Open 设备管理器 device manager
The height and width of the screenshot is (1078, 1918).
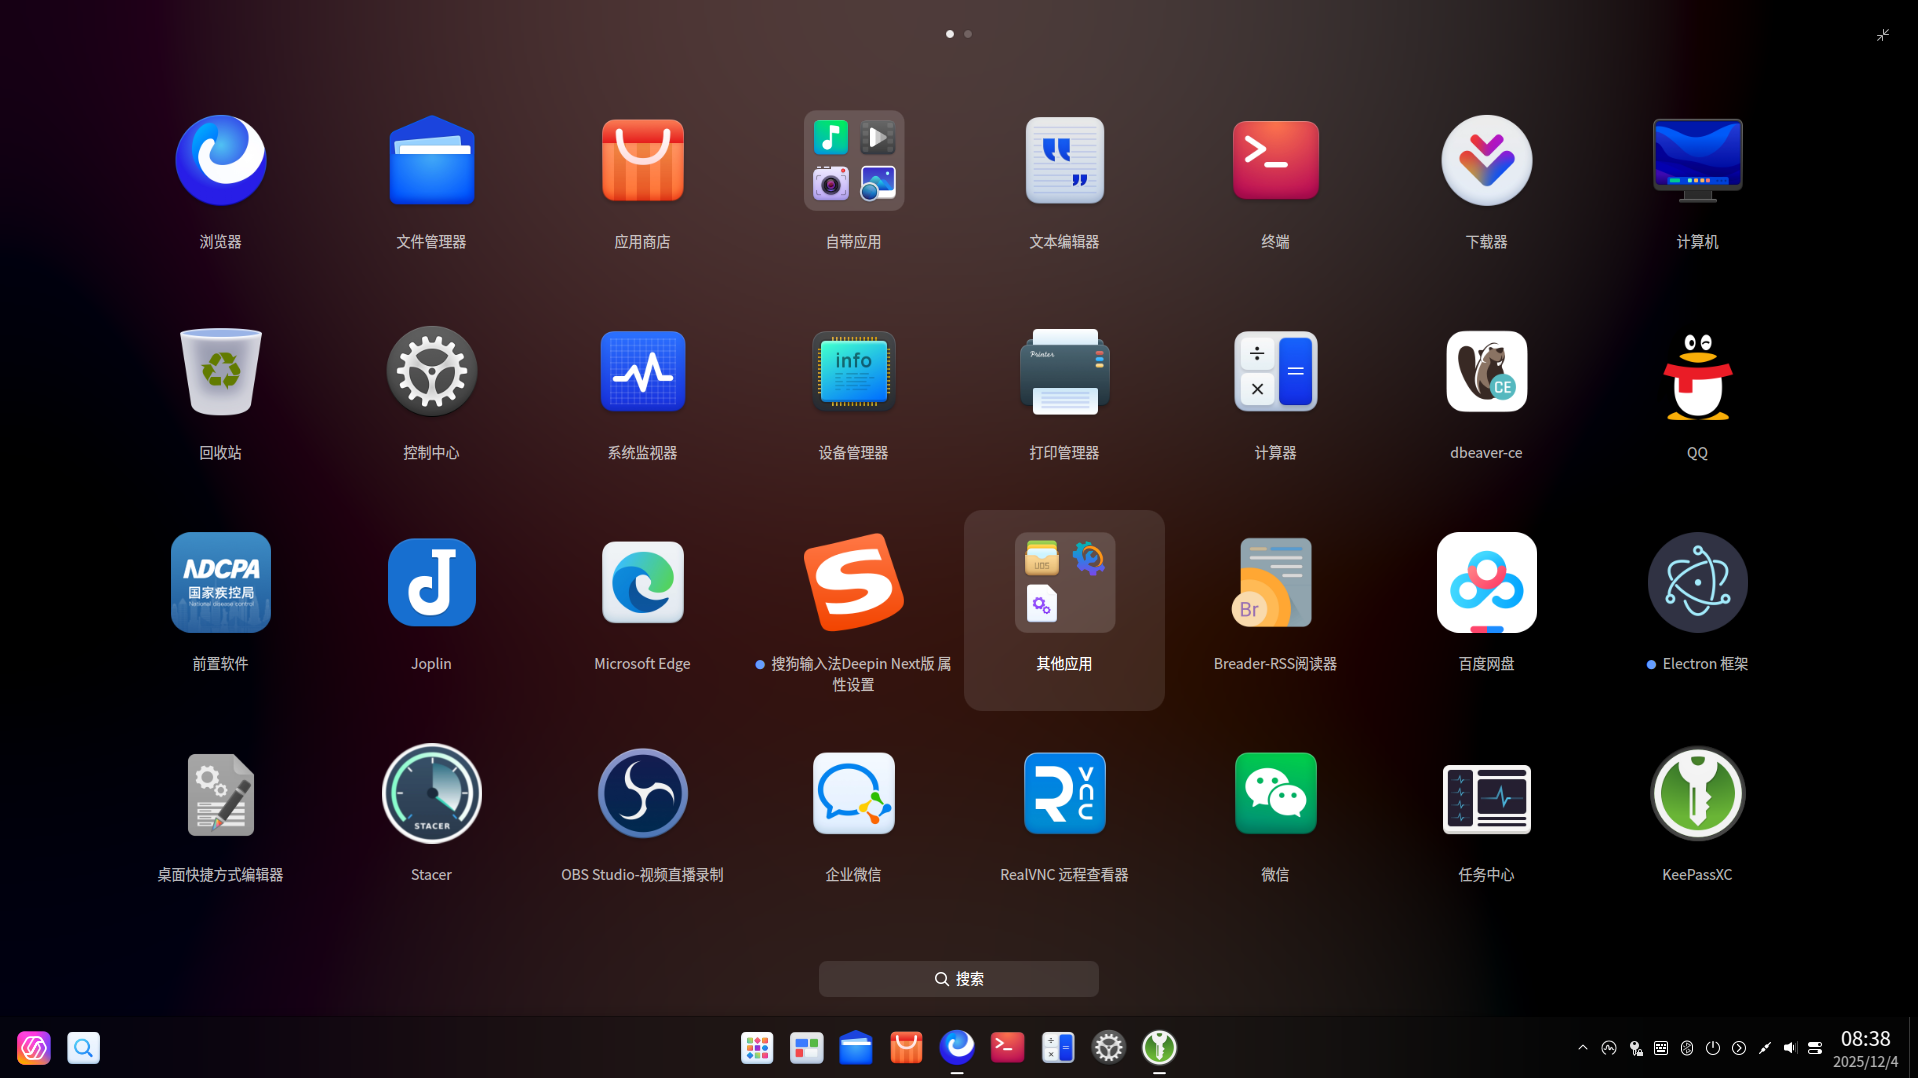[x=853, y=372]
